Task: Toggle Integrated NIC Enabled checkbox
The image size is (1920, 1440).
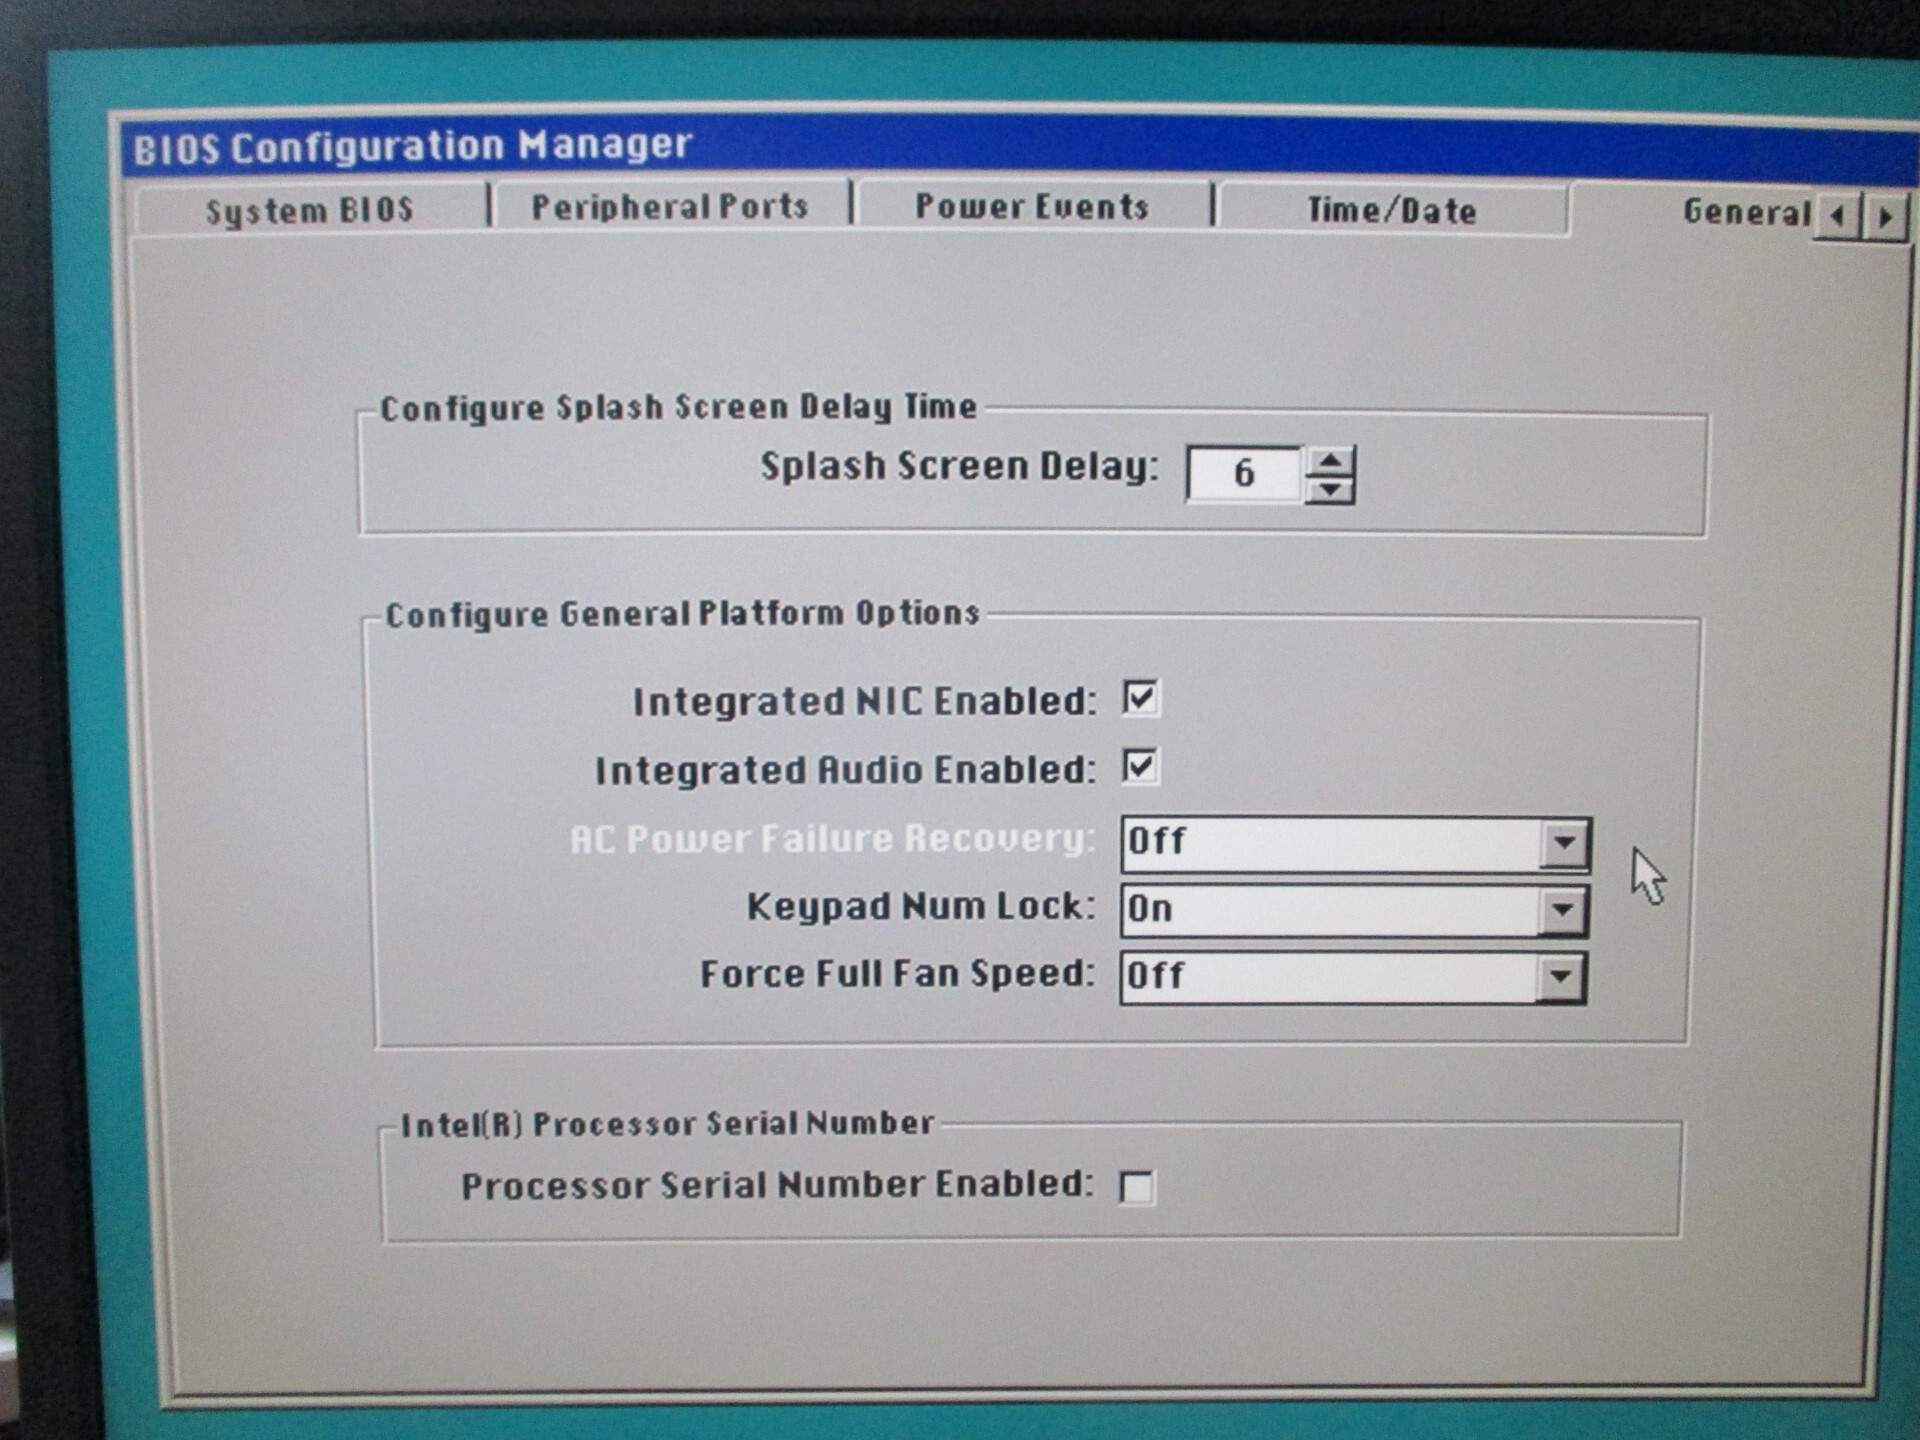Action: click(1140, 697)
